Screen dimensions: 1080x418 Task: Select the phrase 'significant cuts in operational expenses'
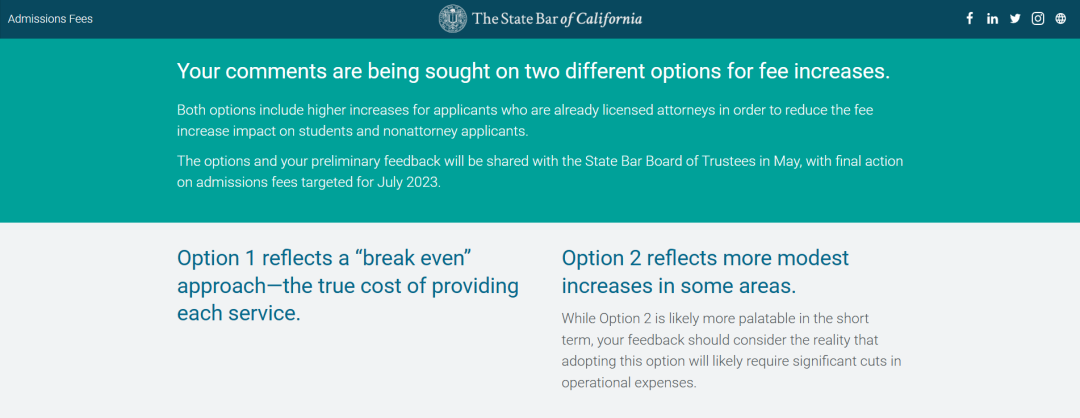731,372
